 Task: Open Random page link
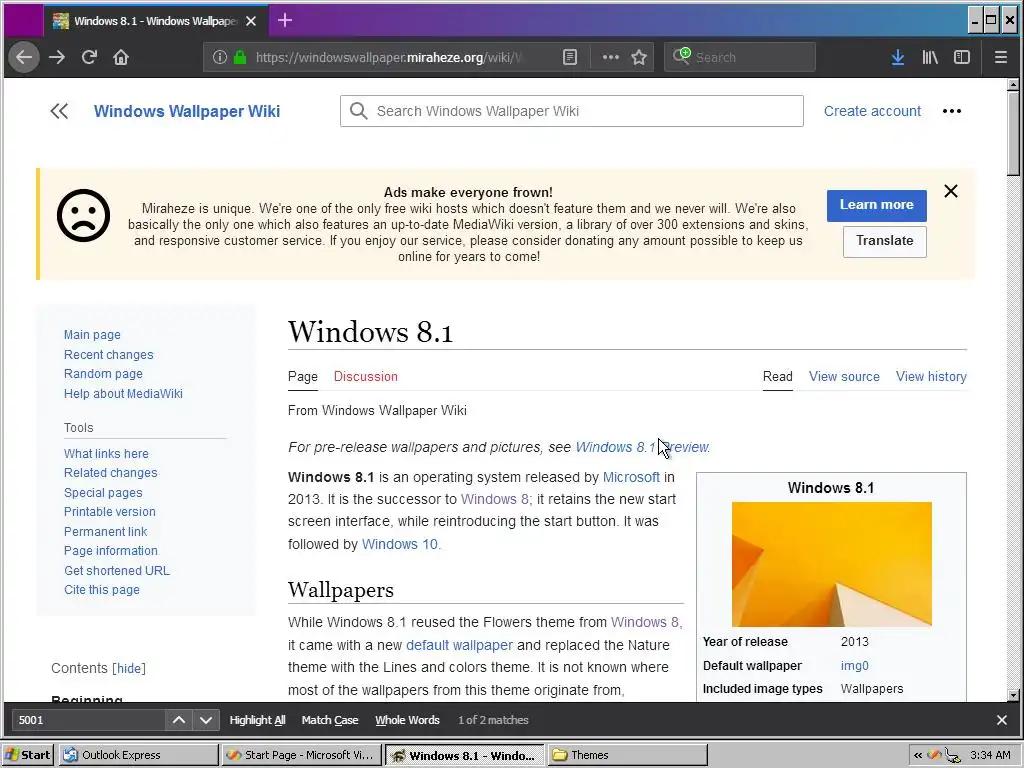pyautogui.click(x=103, y=374)
